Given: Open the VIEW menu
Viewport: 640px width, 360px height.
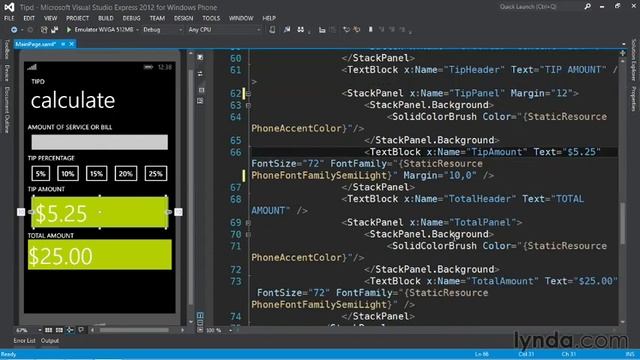Looking at the screenshot, I should (x=50, y=18).
